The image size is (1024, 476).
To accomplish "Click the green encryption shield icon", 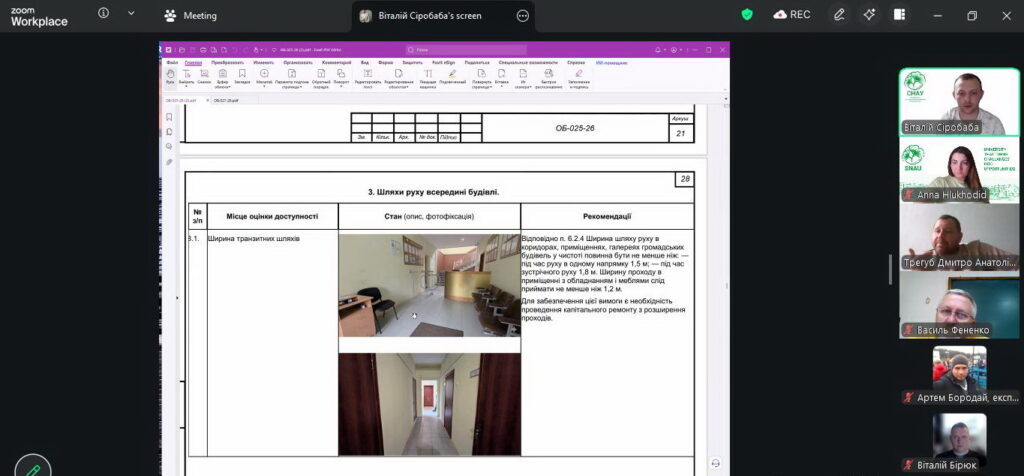I will click(x=747, y=15).
